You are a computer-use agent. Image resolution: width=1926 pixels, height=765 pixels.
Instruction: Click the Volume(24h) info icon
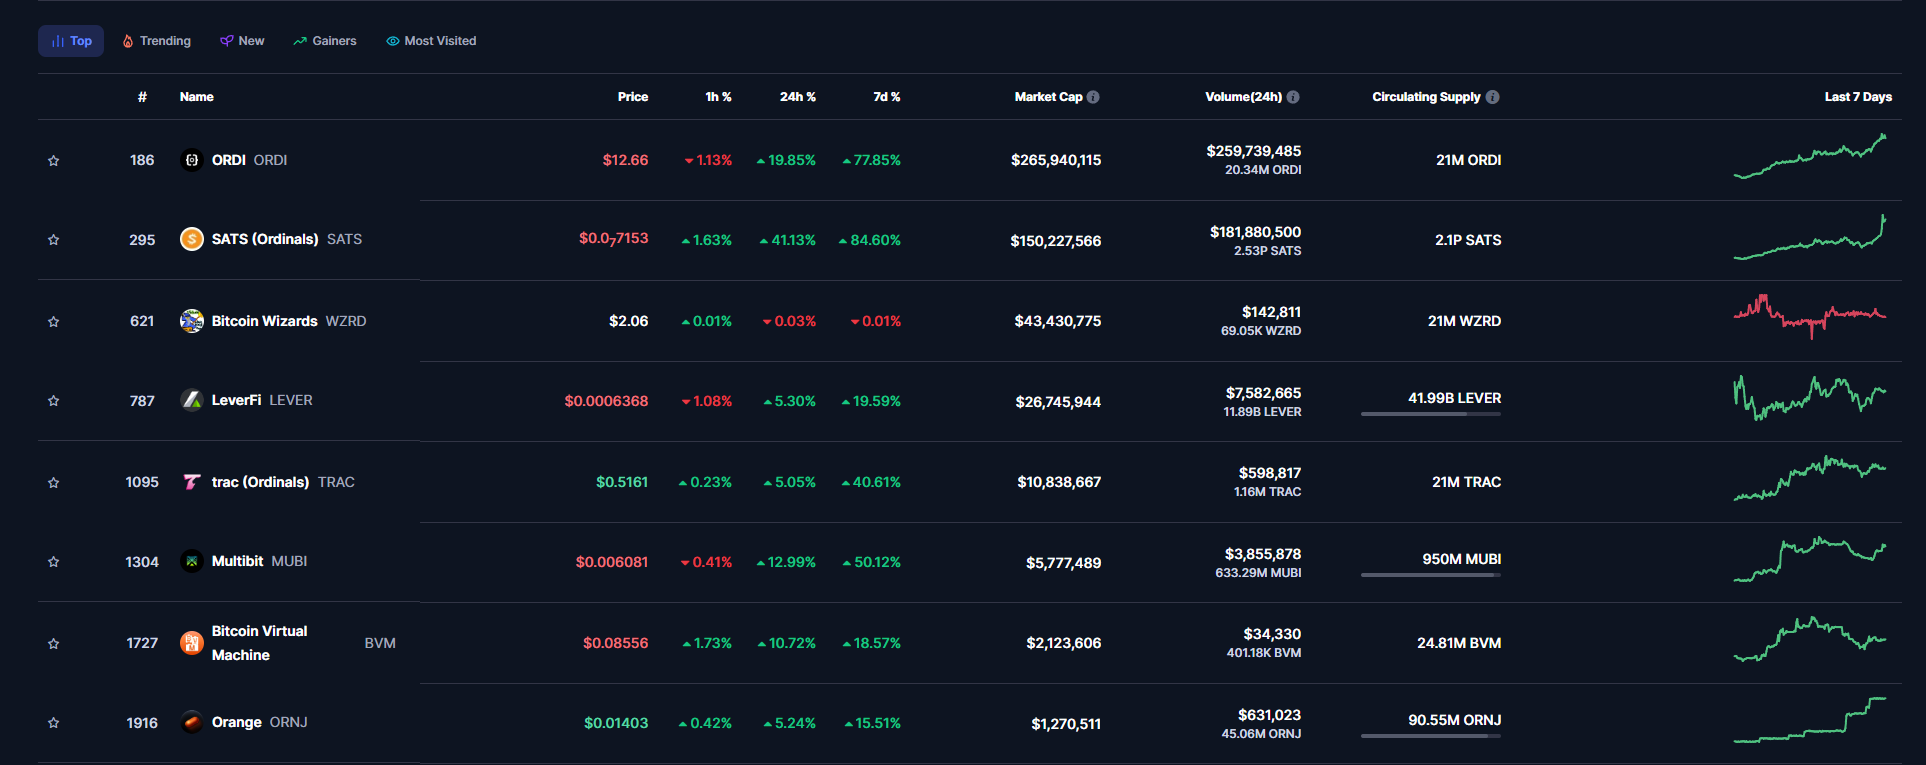(x=1293, y=97)
